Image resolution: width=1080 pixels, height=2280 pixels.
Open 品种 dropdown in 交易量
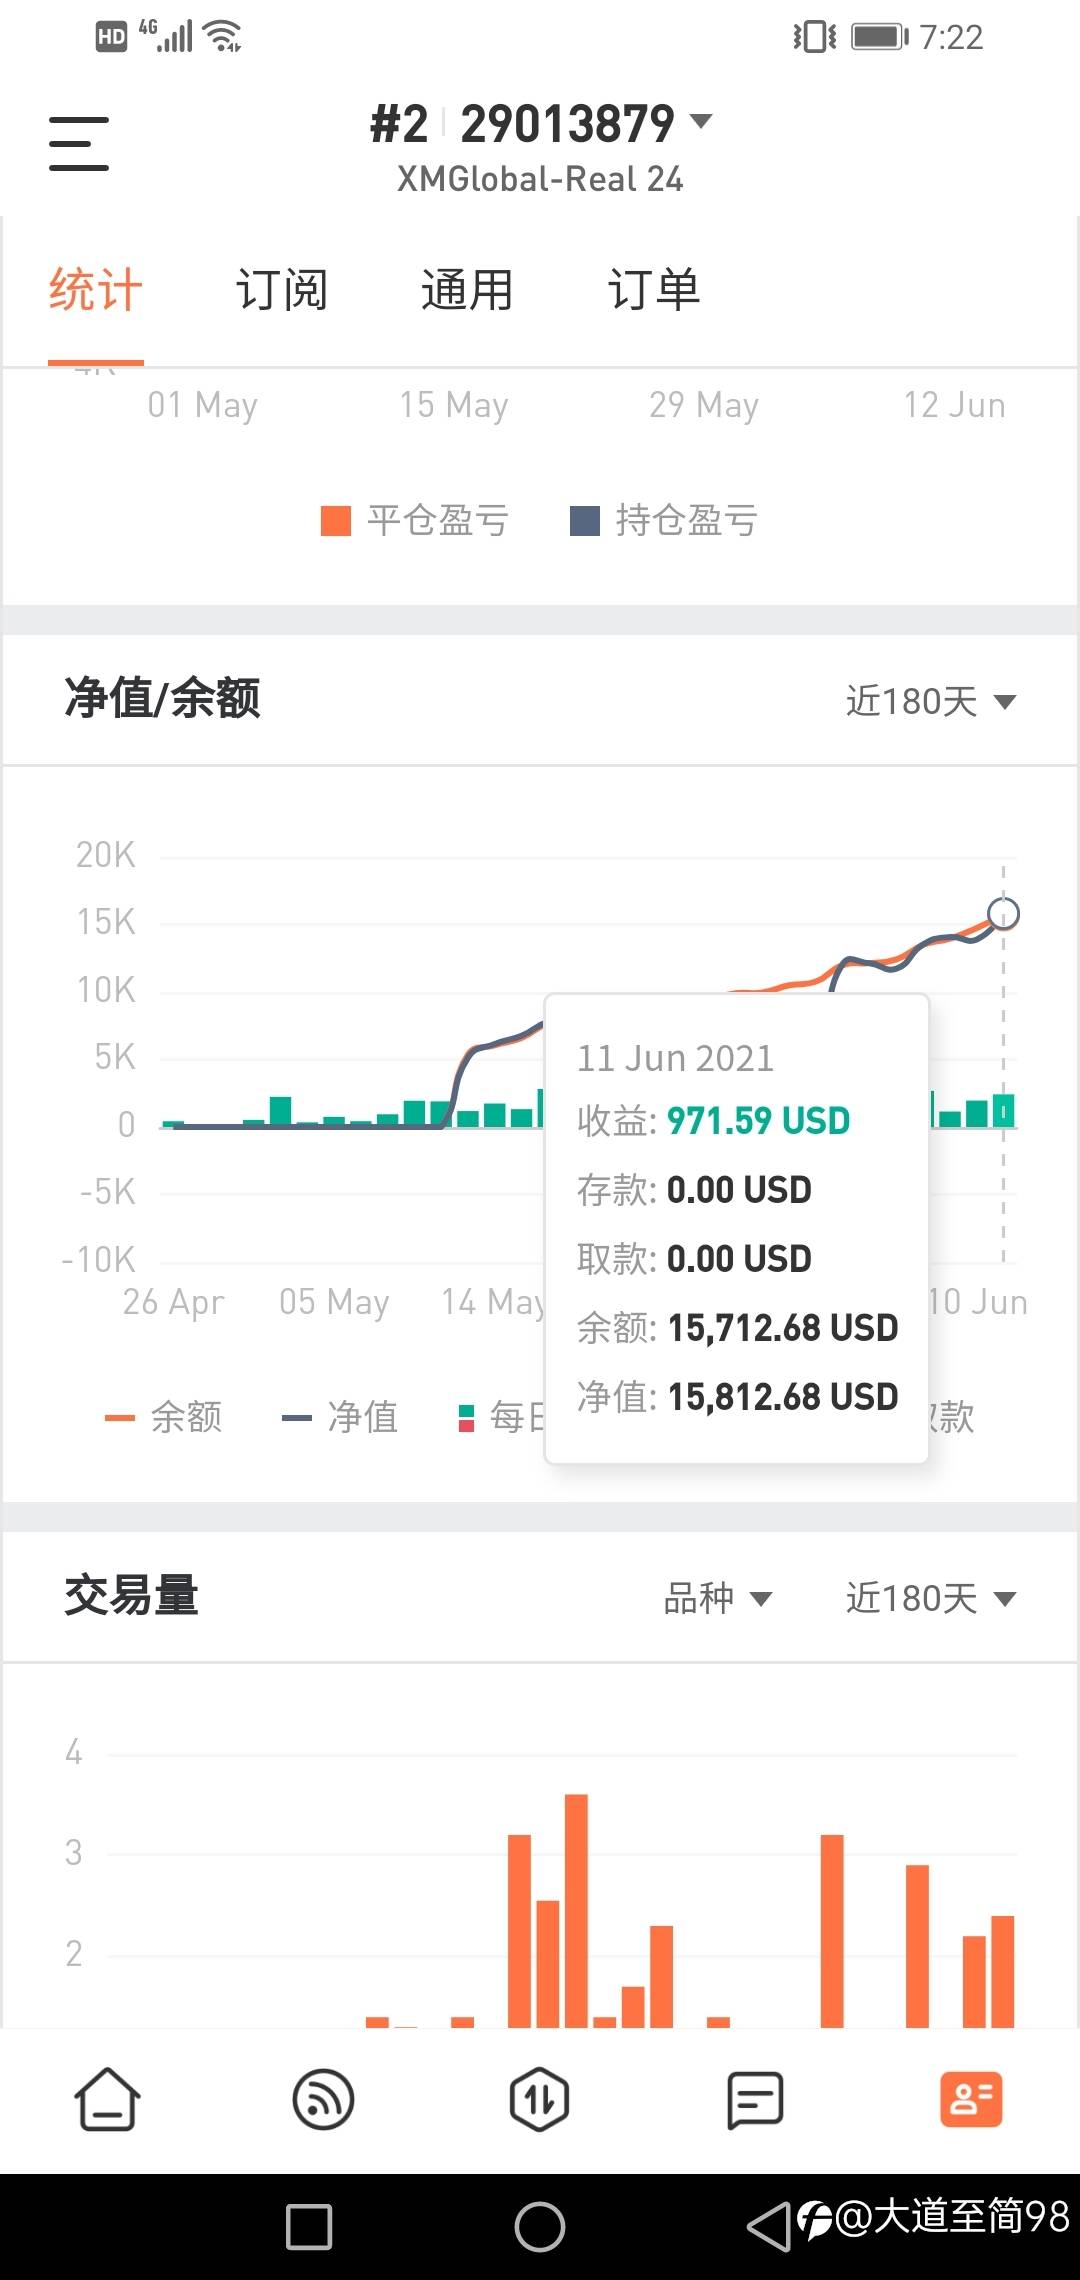point(717,1598)
